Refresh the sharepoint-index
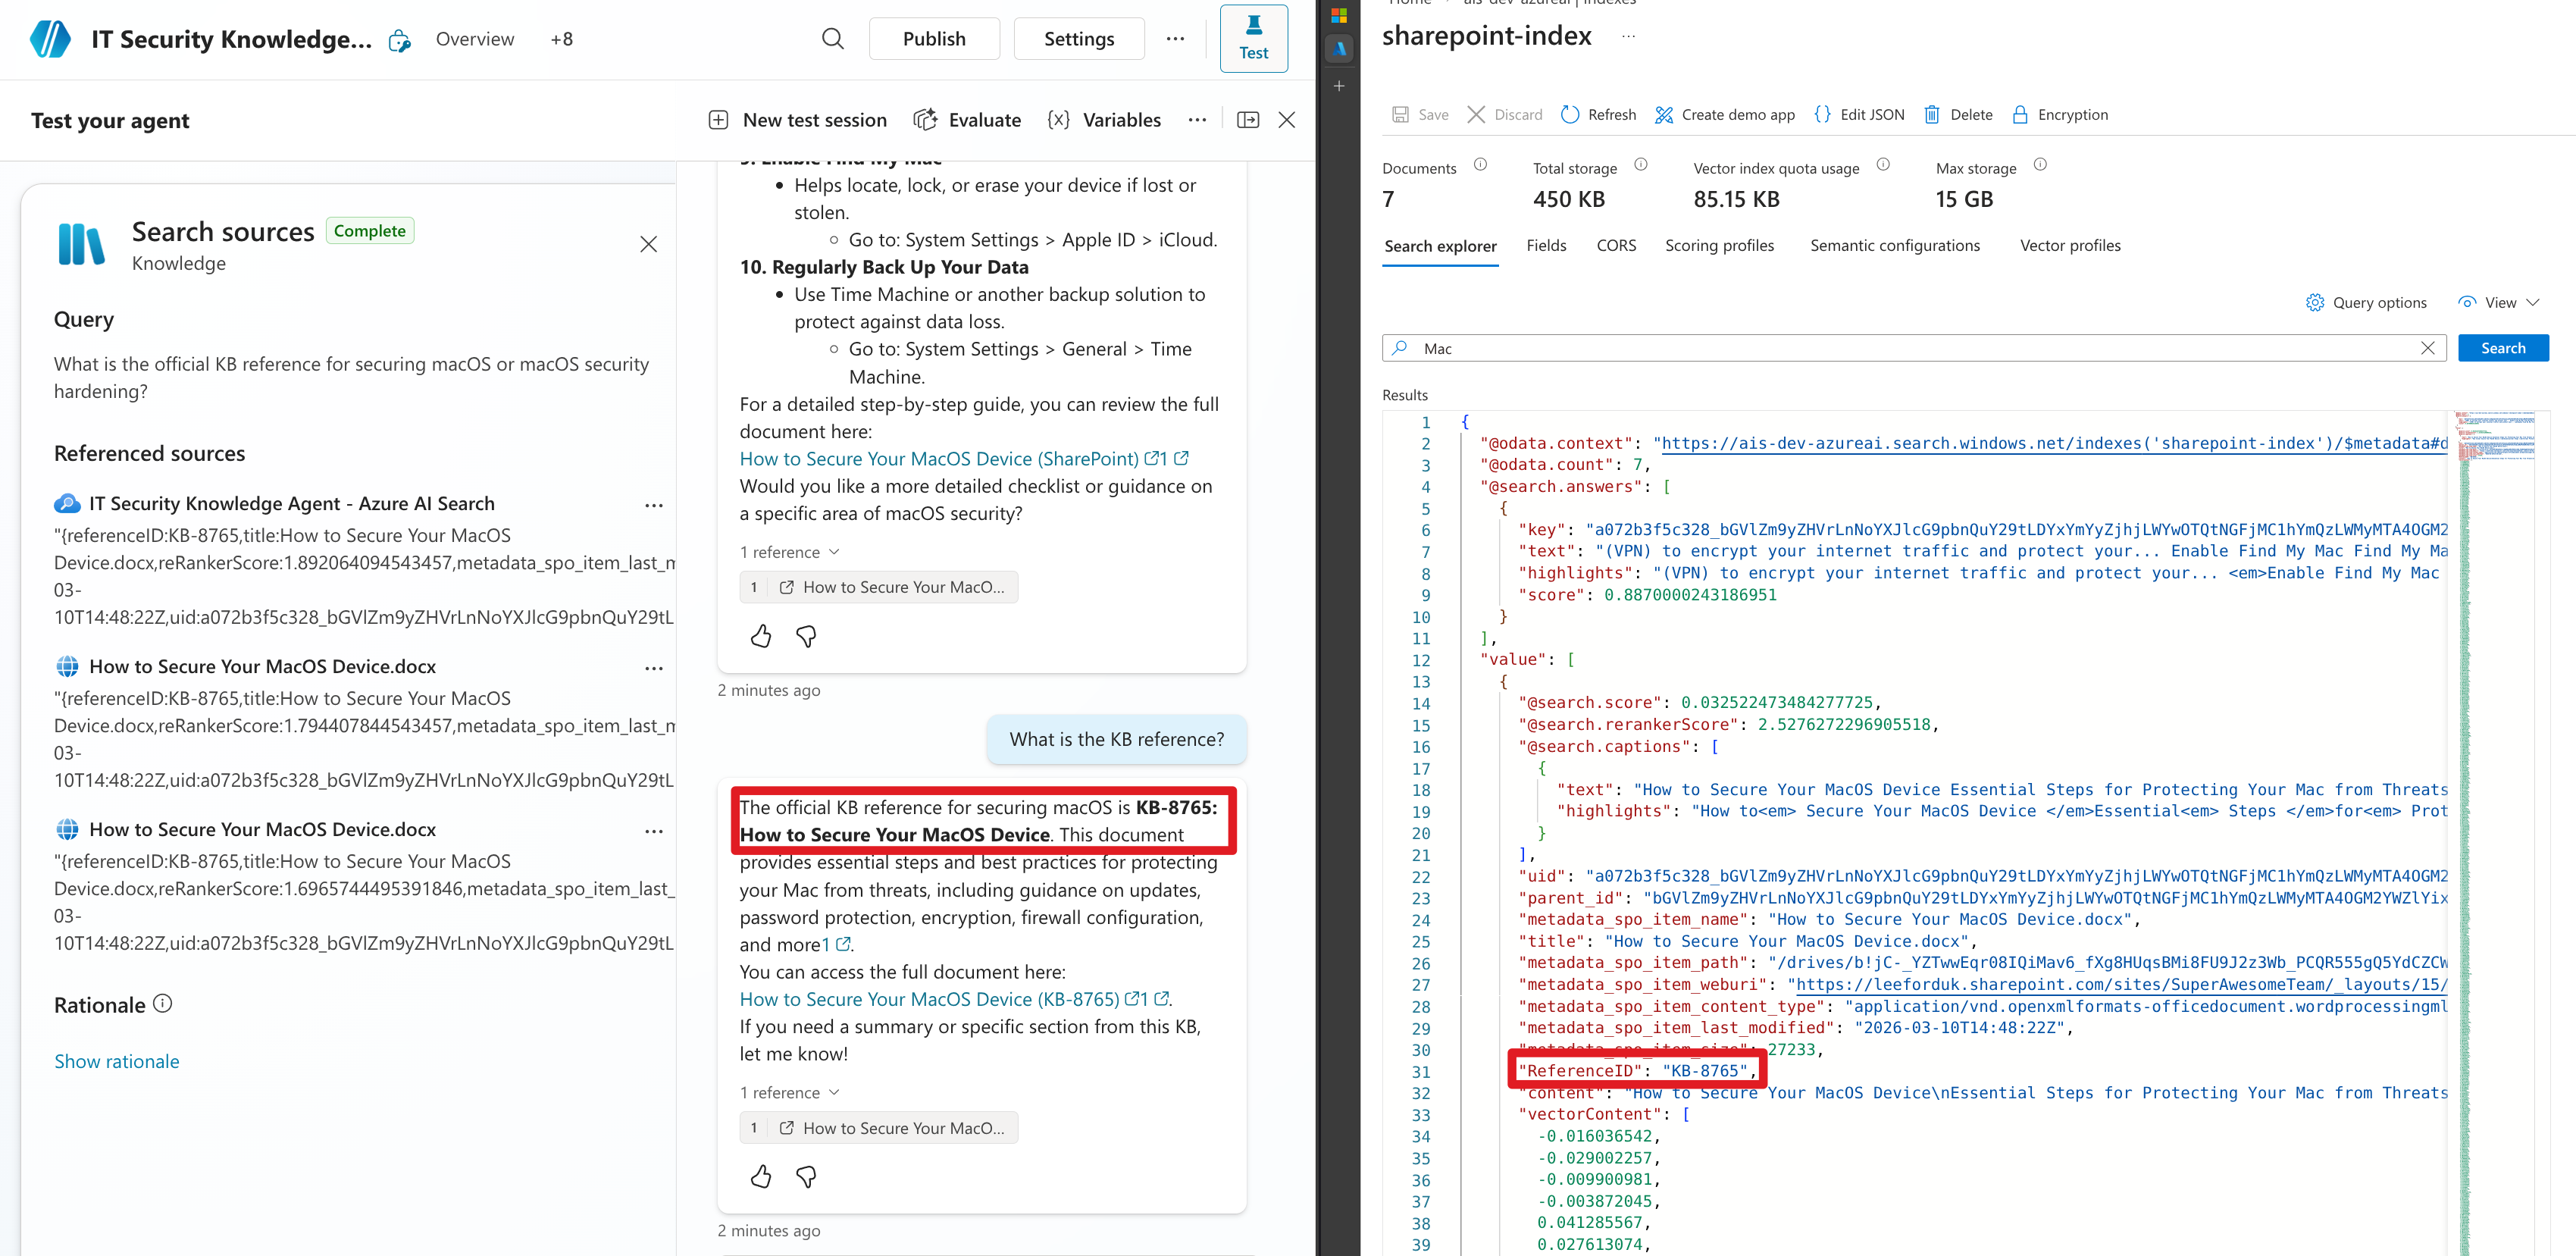2576x1256 pixels. (1597, 114)
